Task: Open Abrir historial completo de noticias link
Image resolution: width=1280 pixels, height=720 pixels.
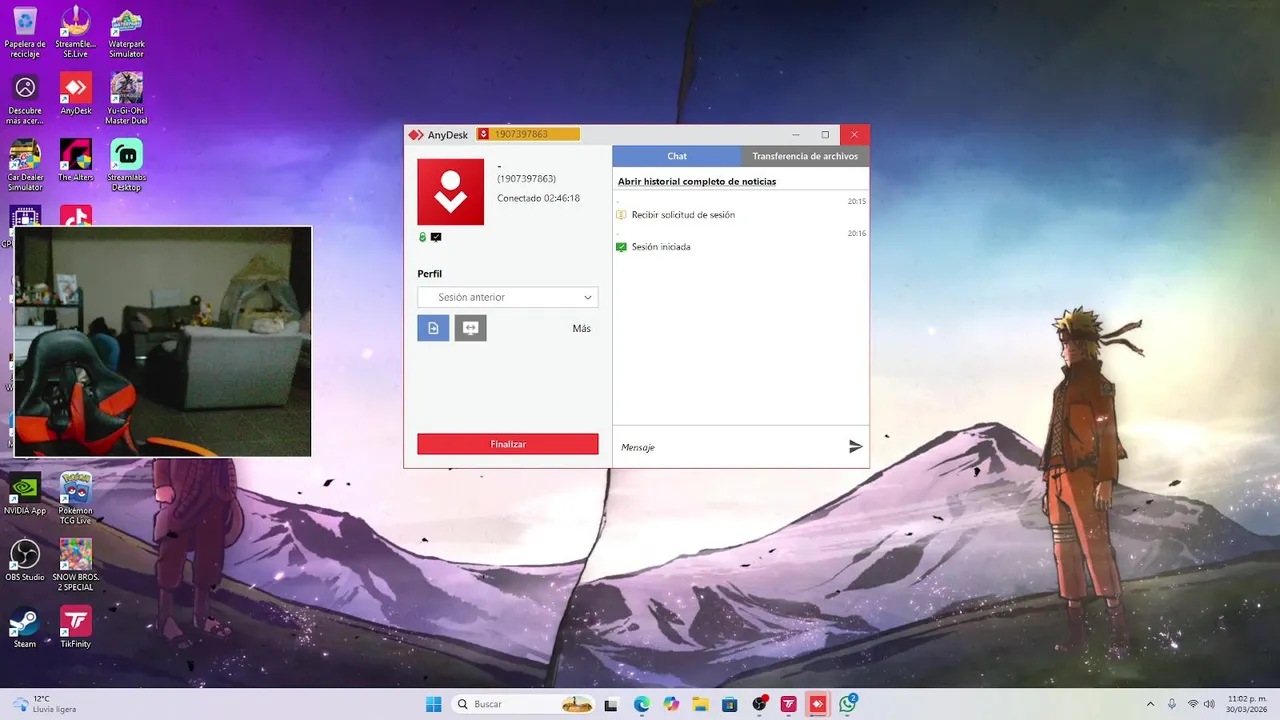Action: 697,182
